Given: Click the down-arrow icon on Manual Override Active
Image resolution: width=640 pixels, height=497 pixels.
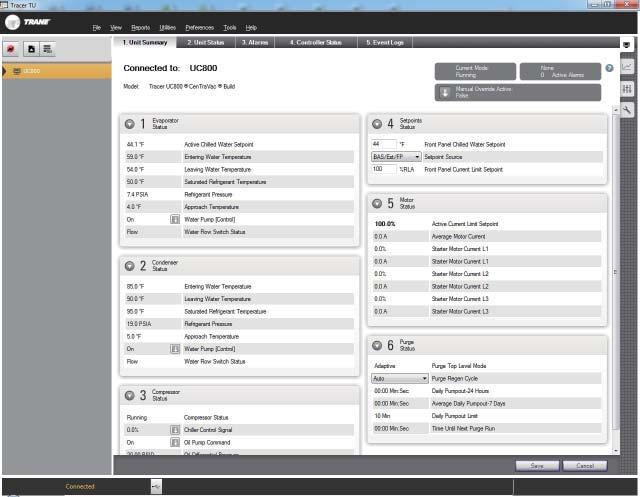Looking at the screenshot, I should 445,93.
